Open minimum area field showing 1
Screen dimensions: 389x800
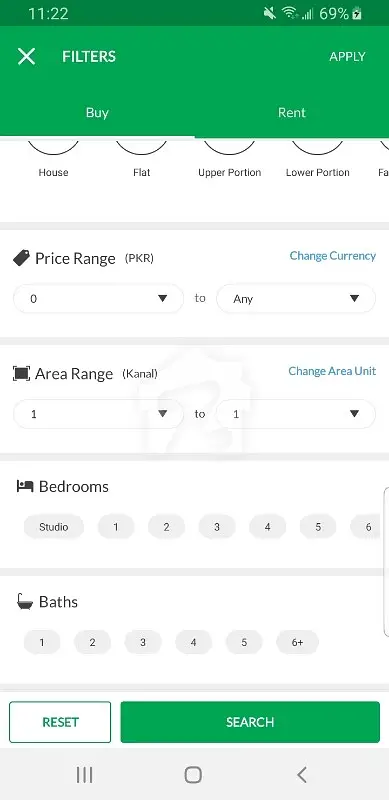click(98, 414)
